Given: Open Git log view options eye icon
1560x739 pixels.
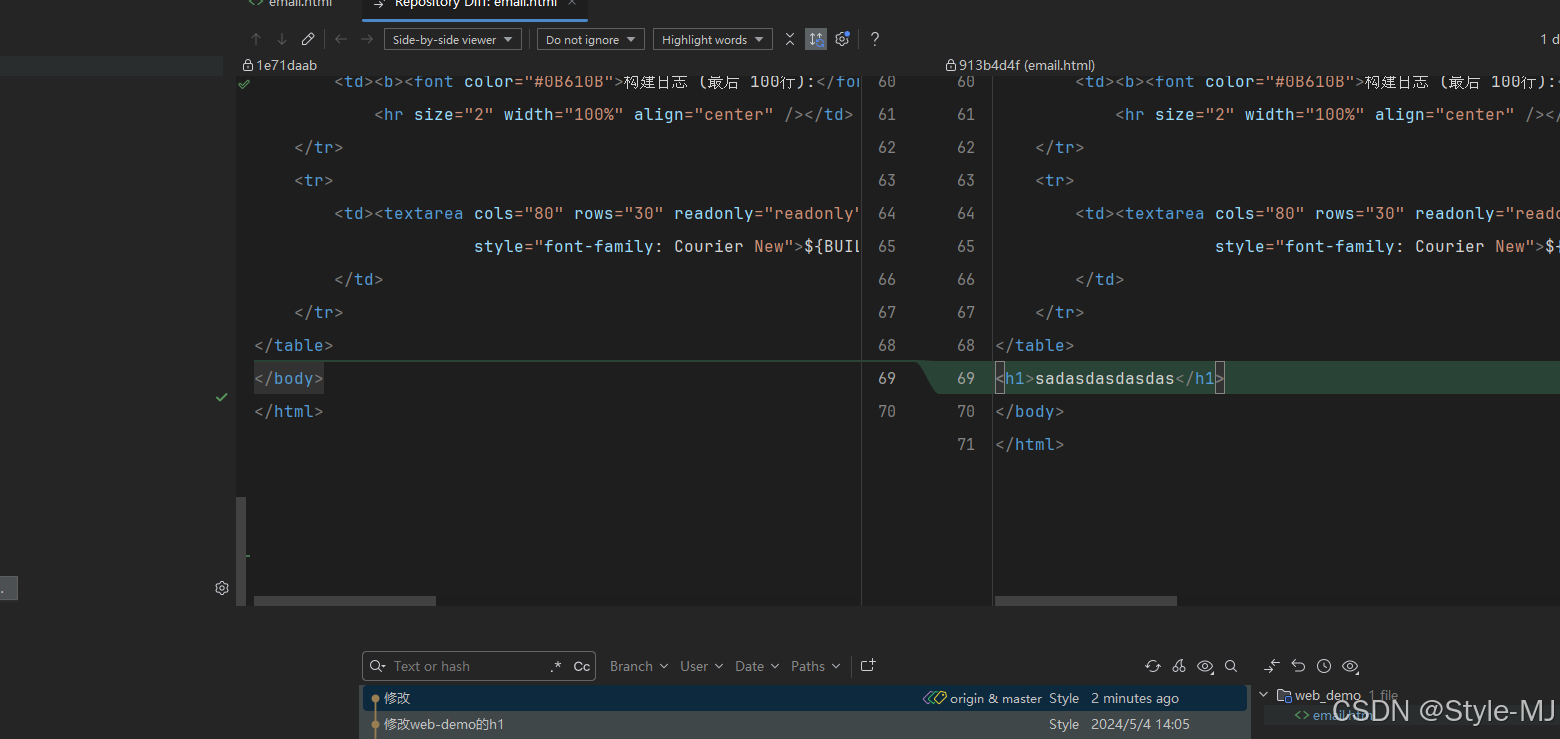Looking at the screenshot, I should click(x=1206, y=666).
